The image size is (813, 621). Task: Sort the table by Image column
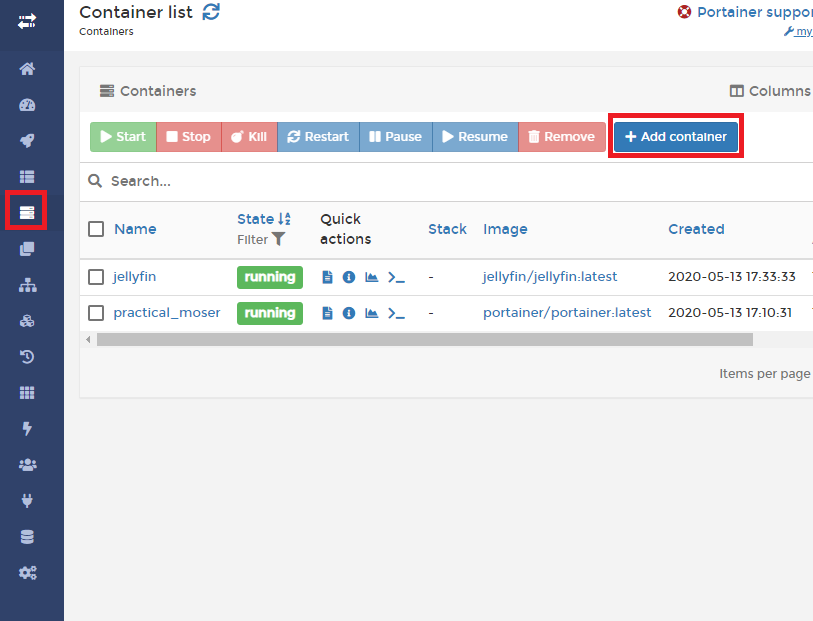click(506, 229)
